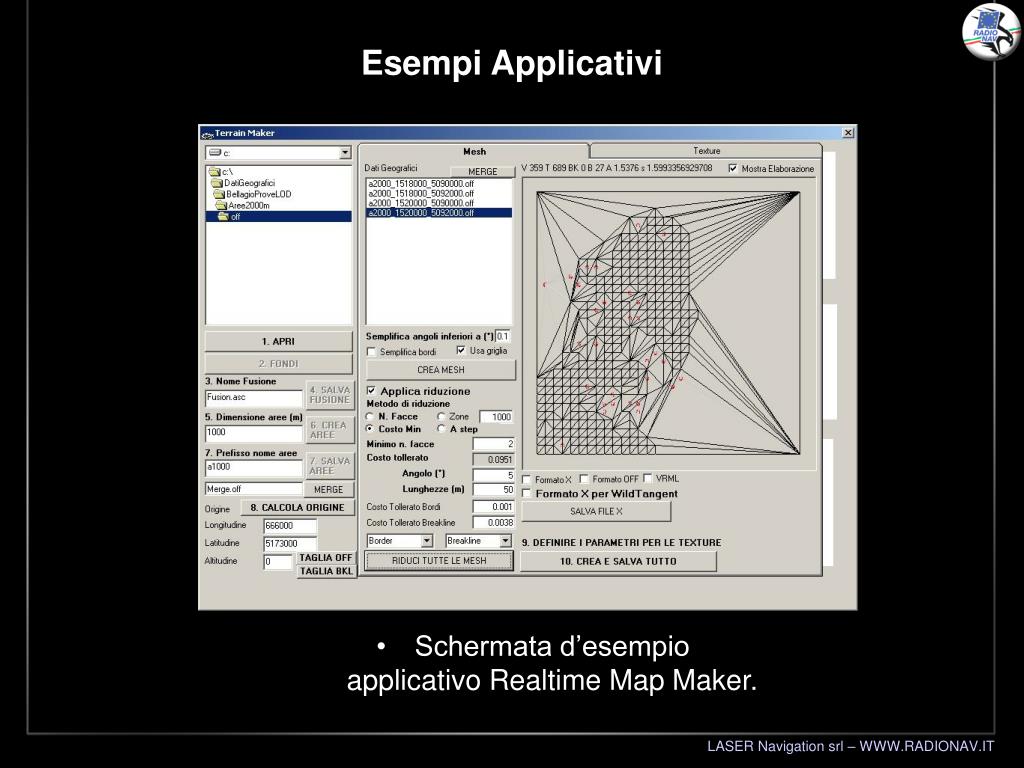Toggle the Mostra Elaborazione checkbox
Screen dimensions: 1024x768
(x=733, y=168)
